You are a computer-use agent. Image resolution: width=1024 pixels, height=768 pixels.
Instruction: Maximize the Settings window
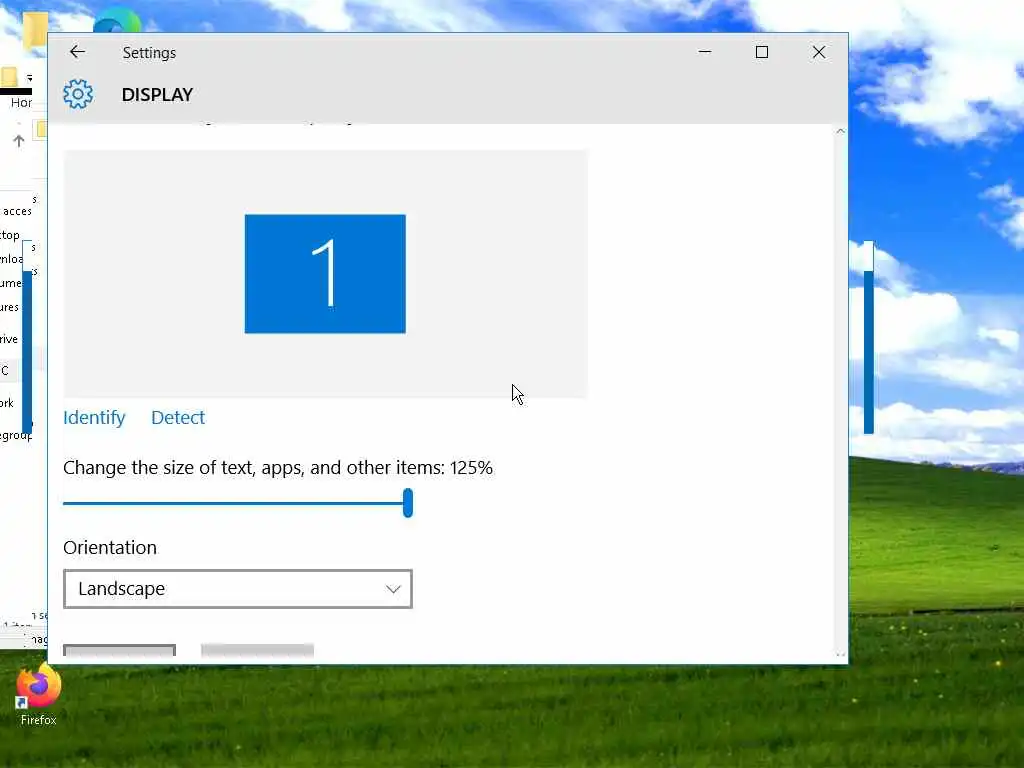761,52
